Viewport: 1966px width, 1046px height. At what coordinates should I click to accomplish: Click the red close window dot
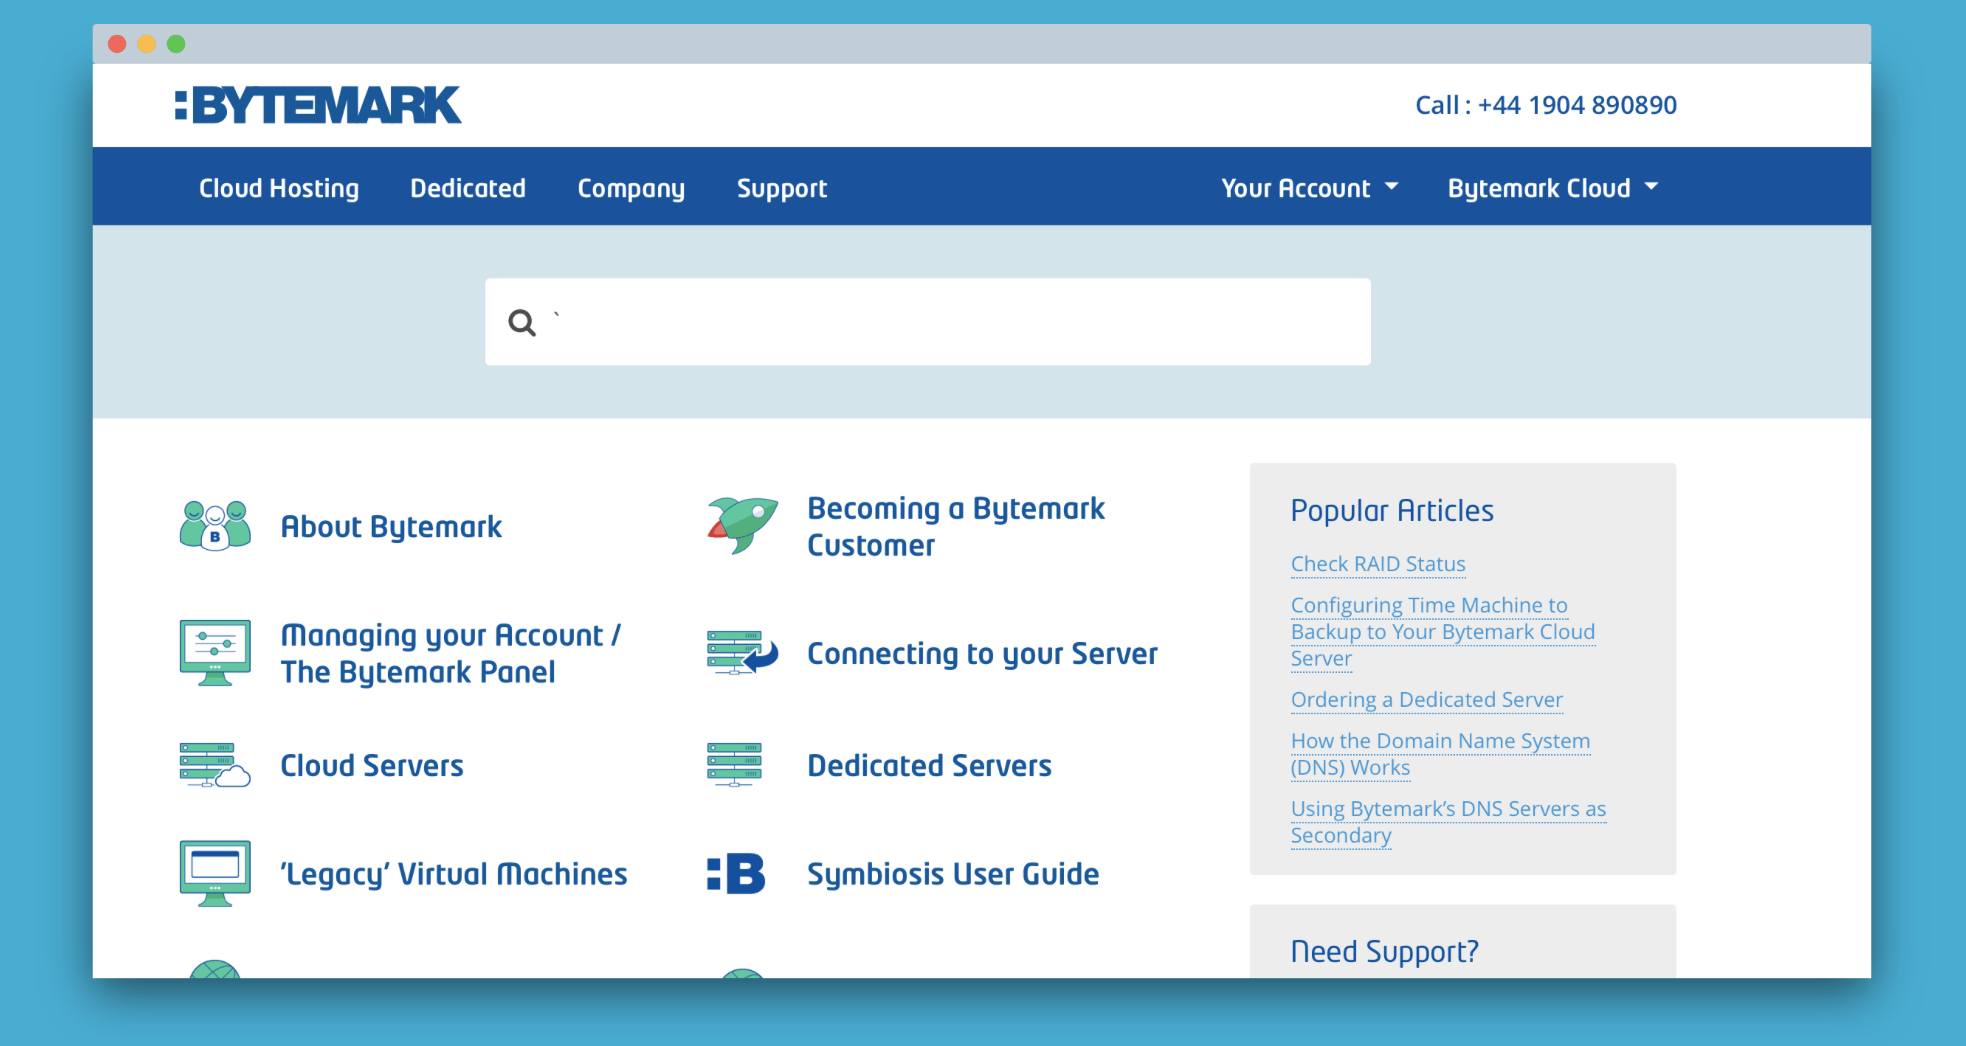117,44
